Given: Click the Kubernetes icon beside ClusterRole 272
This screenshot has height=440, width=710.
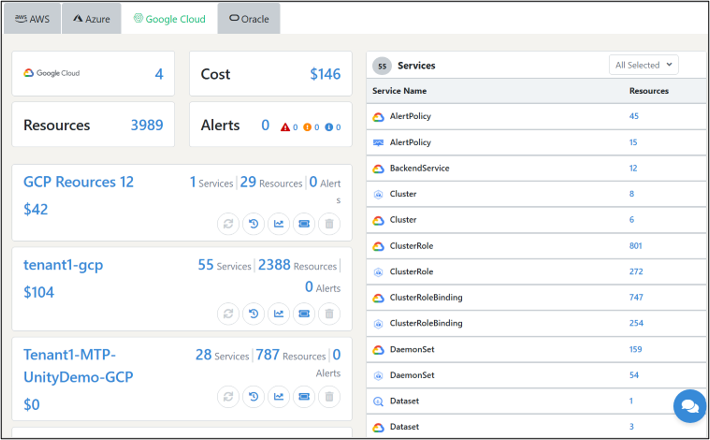Looking at the screenshot, I should pyautogui.click(x=378, y=272).
